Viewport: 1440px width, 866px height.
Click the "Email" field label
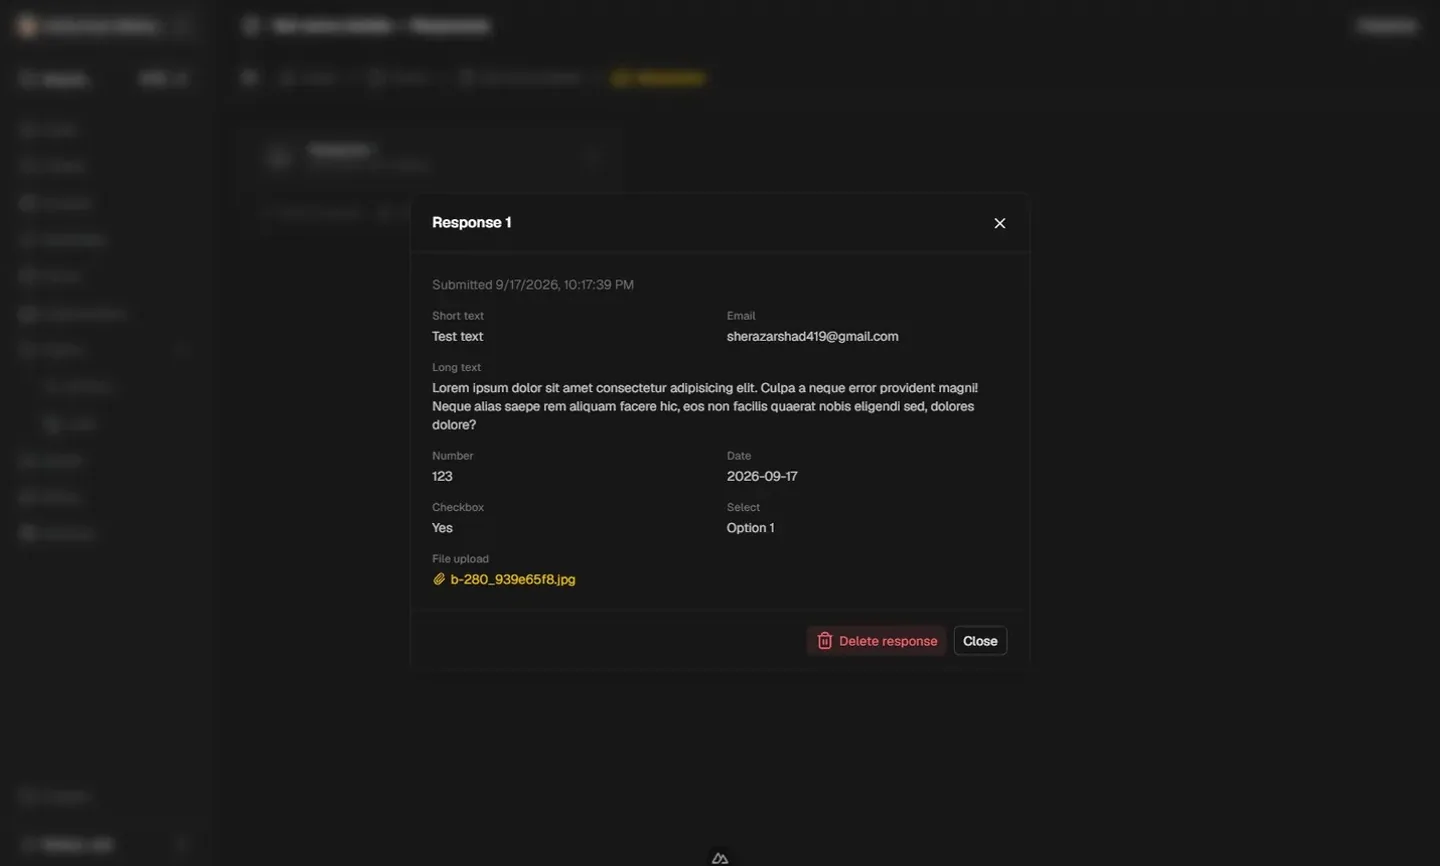pyautogui.click(x=741, y=316)
